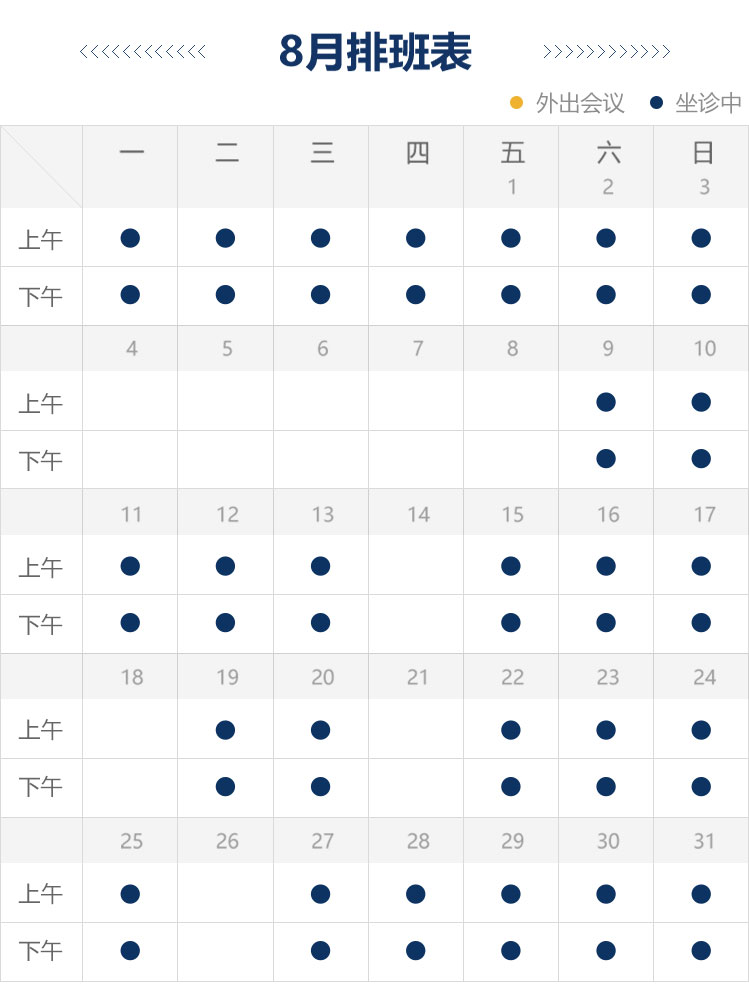Click the navy 坐诊中 legend dot
Image resolution: width=749 pixels, height=1000 pixels.
[x=656, y=103]
